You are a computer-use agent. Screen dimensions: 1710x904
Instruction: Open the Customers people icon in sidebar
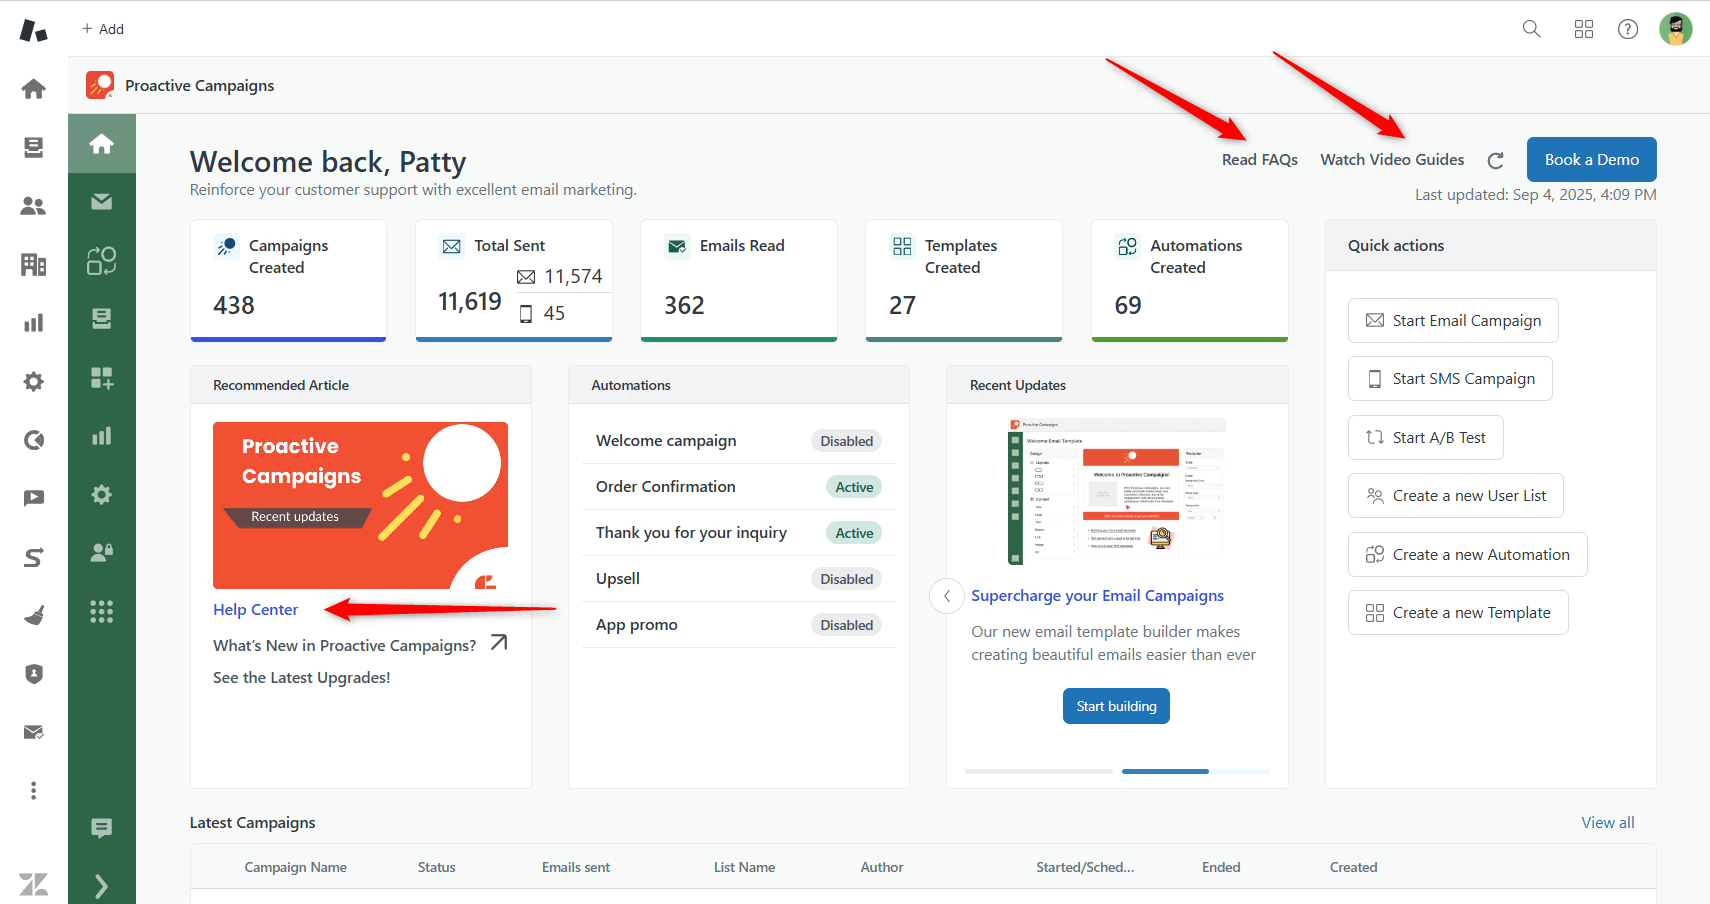[x=34, y=206]
